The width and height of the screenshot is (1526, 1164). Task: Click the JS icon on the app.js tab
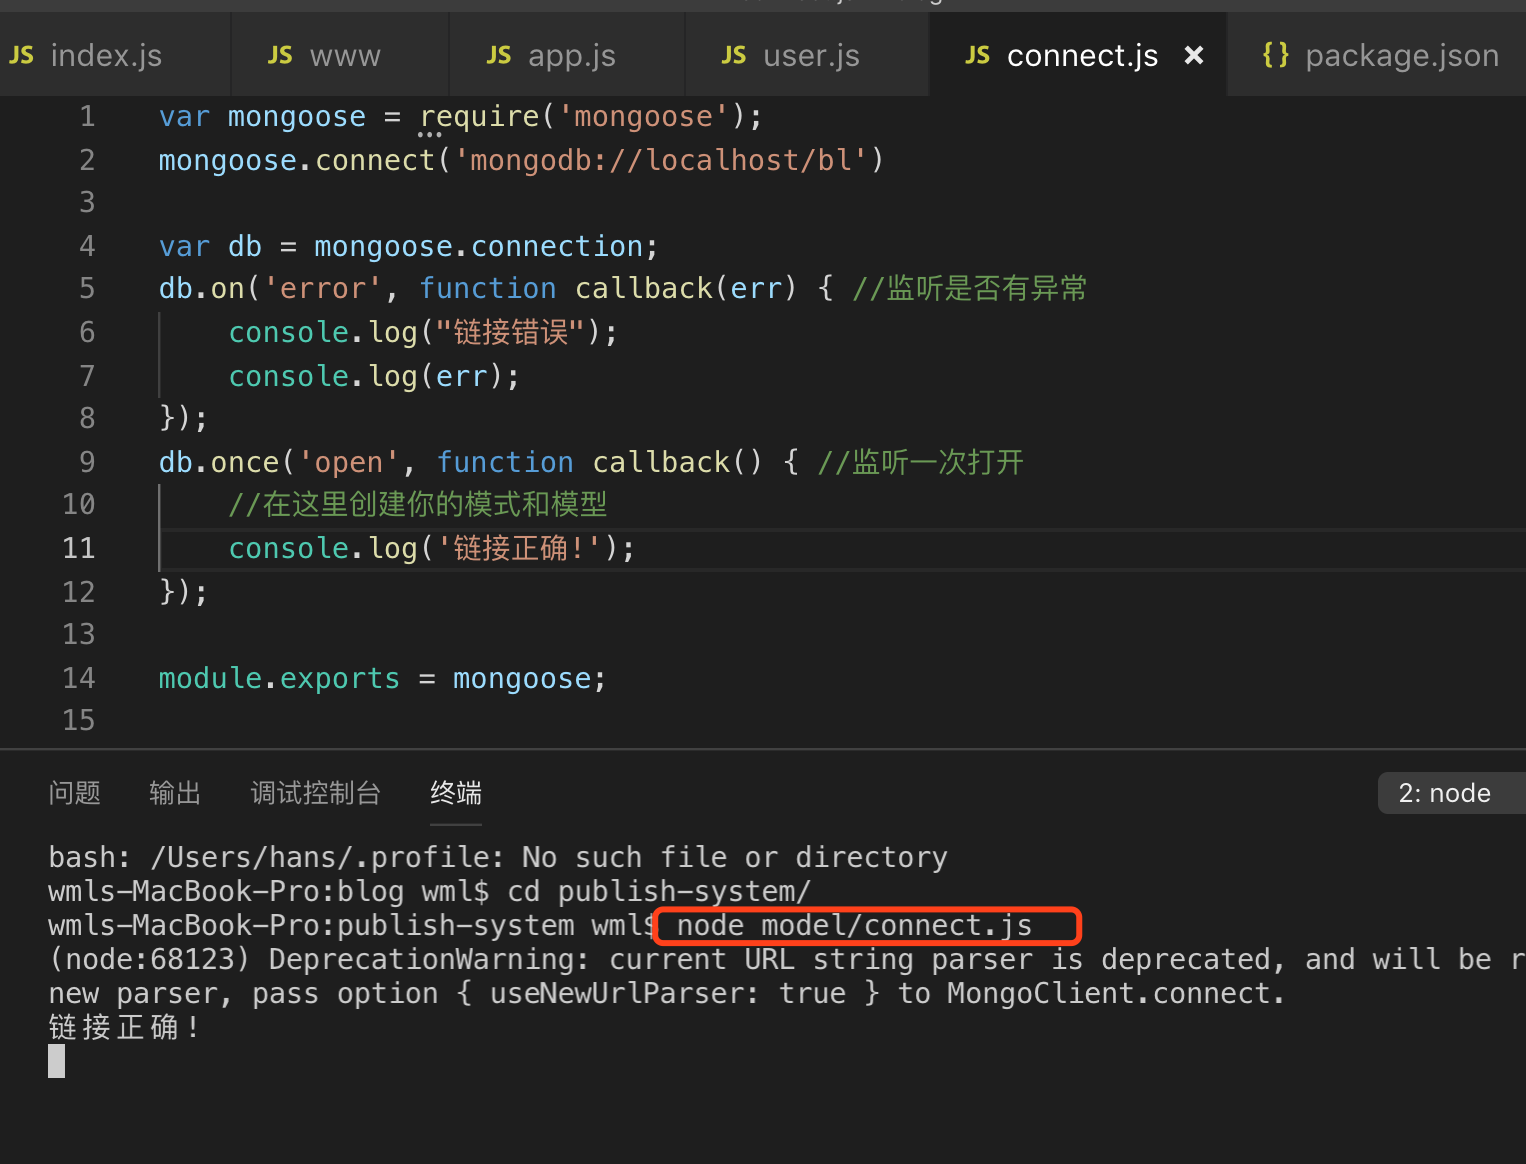498,56
